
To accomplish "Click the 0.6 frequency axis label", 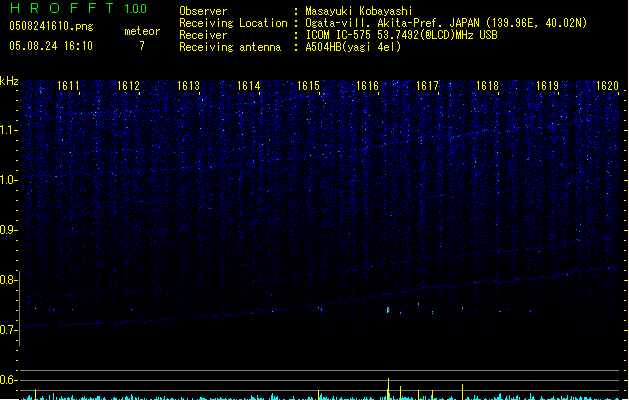I will click(9, 380).
